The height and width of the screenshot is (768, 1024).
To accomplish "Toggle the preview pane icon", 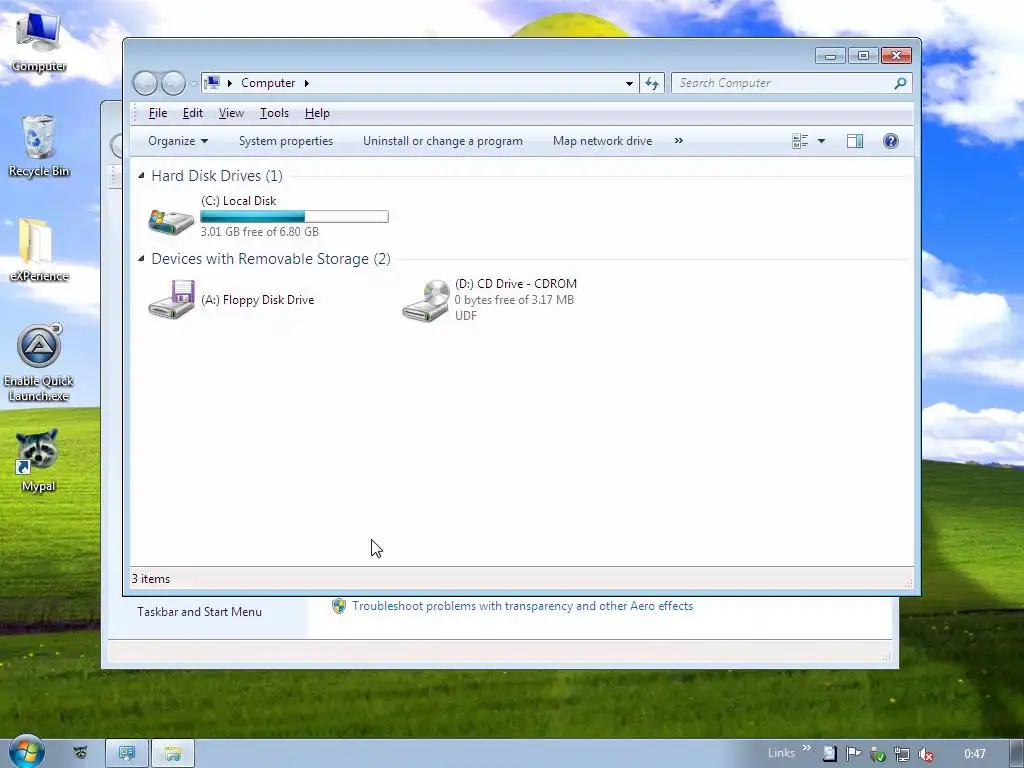I will (855, 141).
